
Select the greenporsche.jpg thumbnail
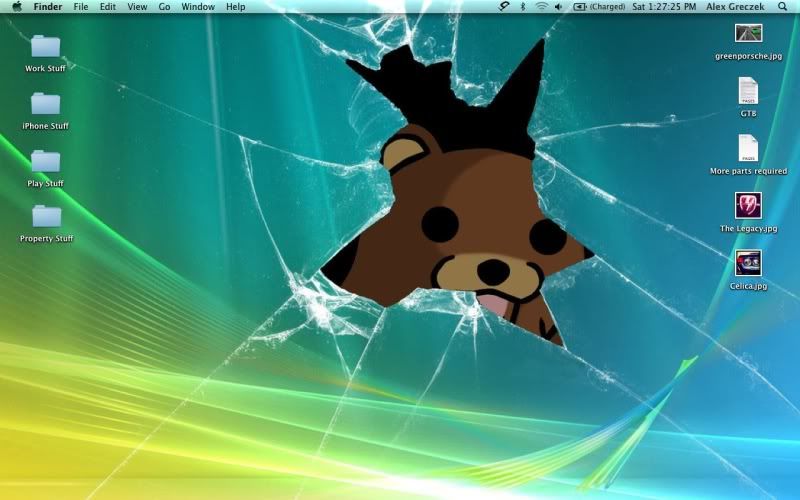(748, 34)
